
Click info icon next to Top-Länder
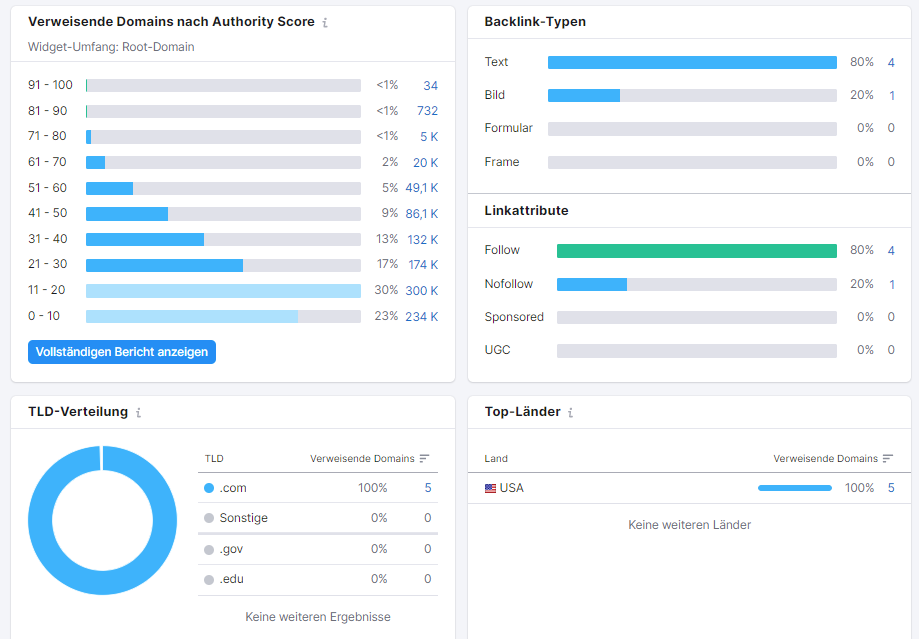[570, 412]
